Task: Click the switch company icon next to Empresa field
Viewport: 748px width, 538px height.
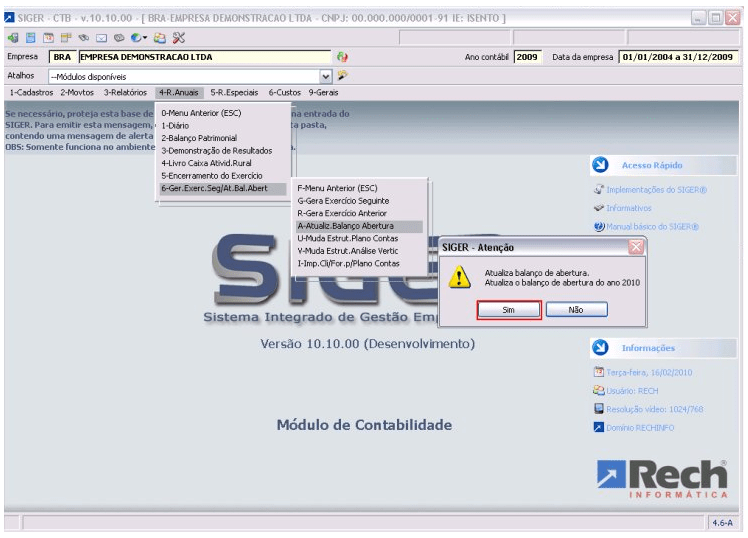Action: pyautogui.click(x=342, y=57)
